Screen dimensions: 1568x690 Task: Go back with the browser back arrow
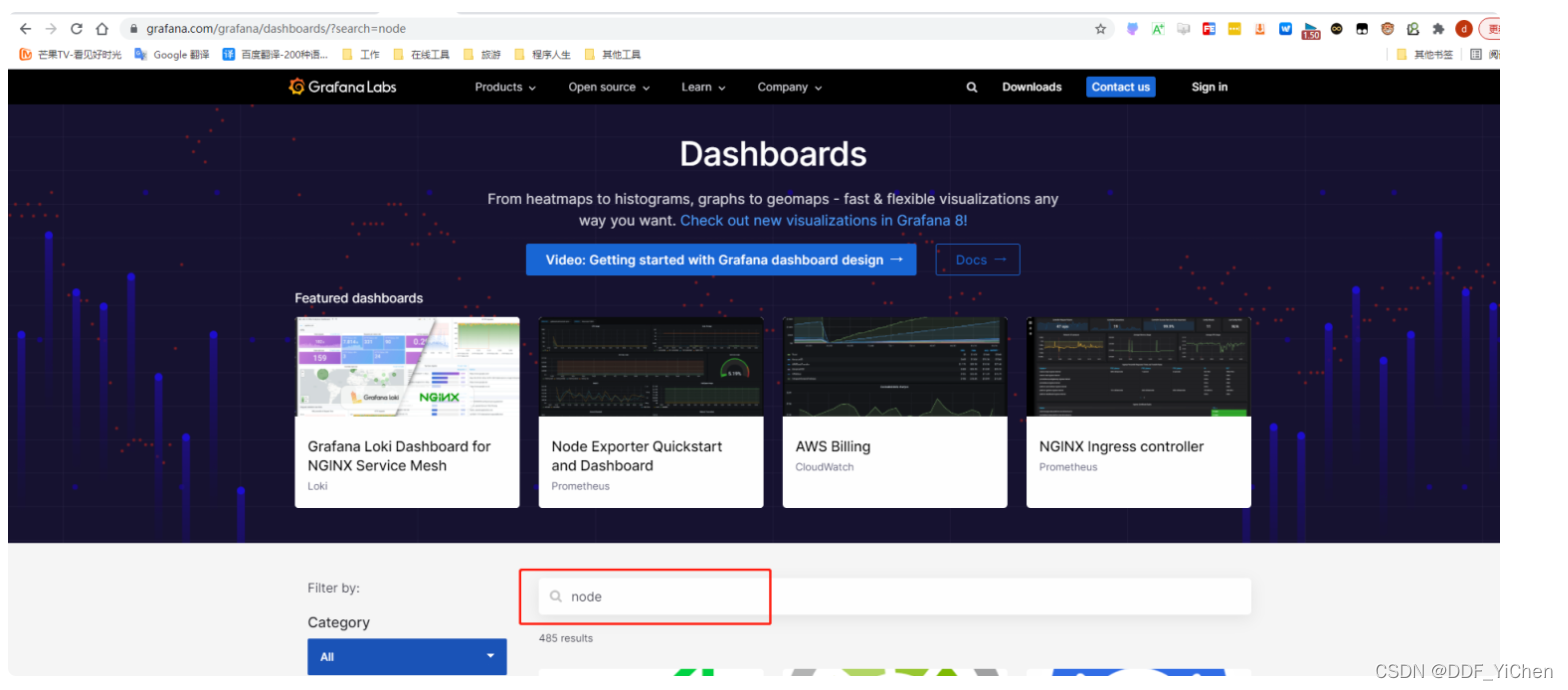[x=25, y=29]
